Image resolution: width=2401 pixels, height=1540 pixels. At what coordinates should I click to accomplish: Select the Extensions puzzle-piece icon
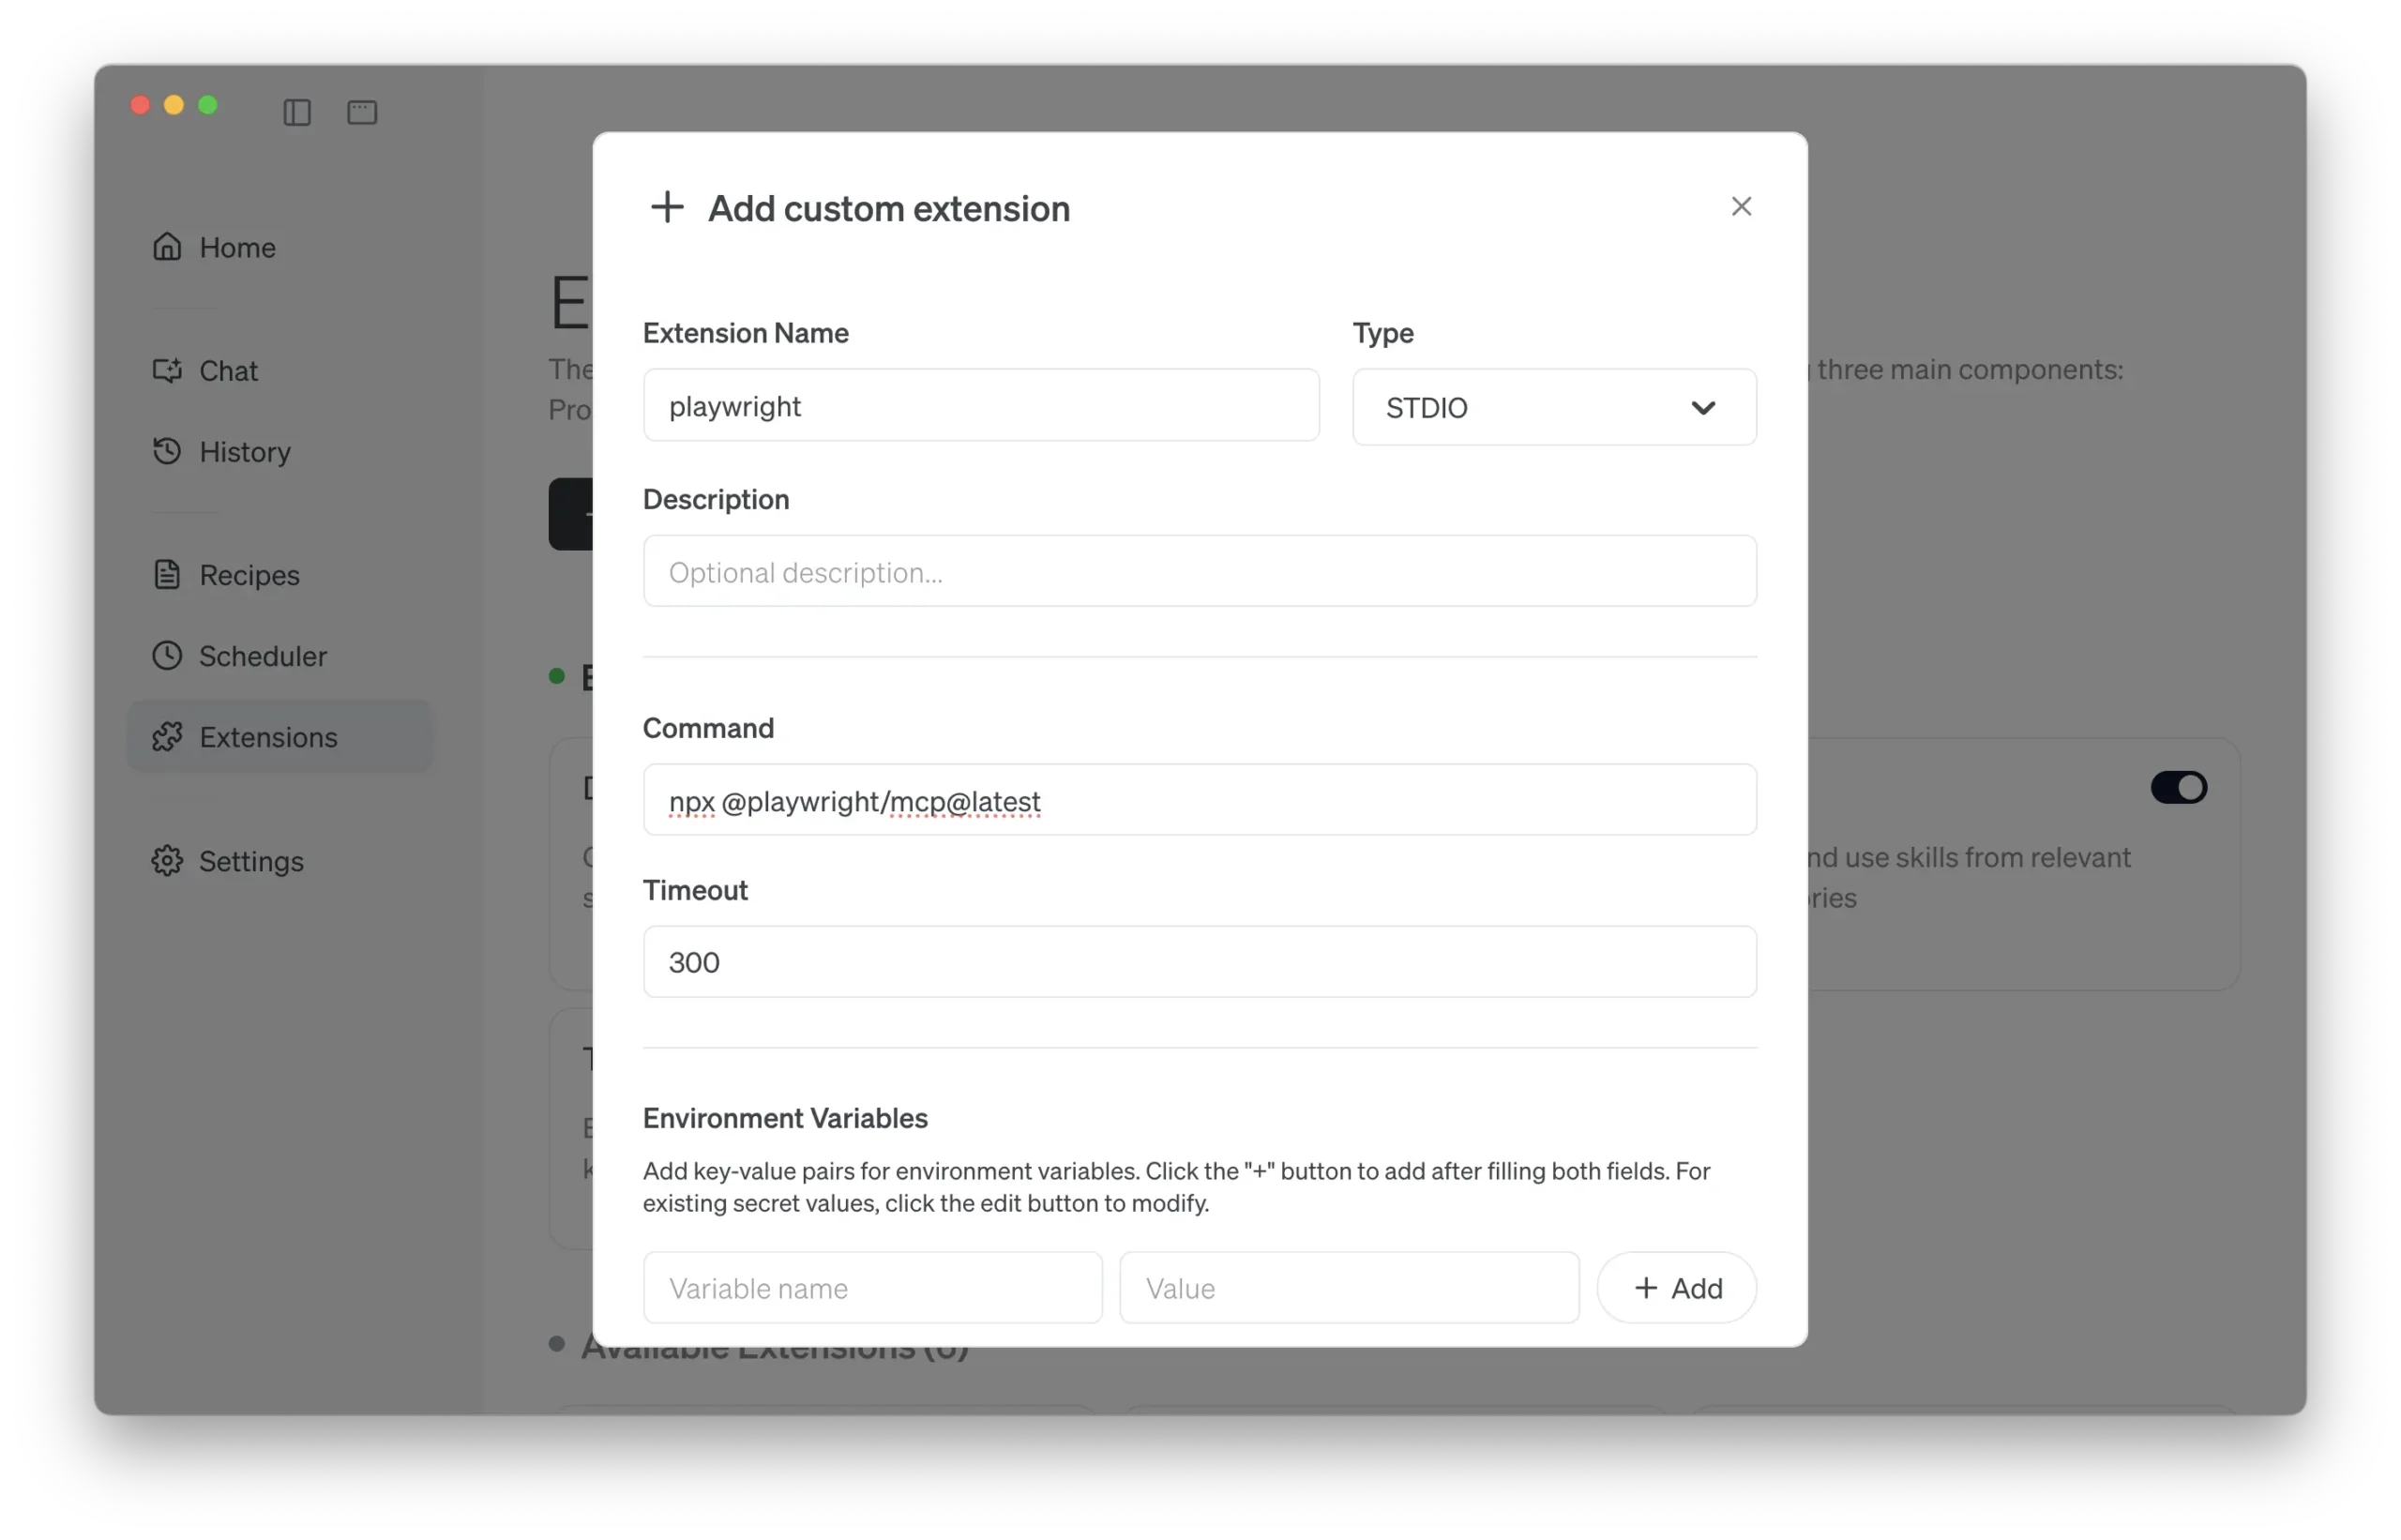[167, 737]
